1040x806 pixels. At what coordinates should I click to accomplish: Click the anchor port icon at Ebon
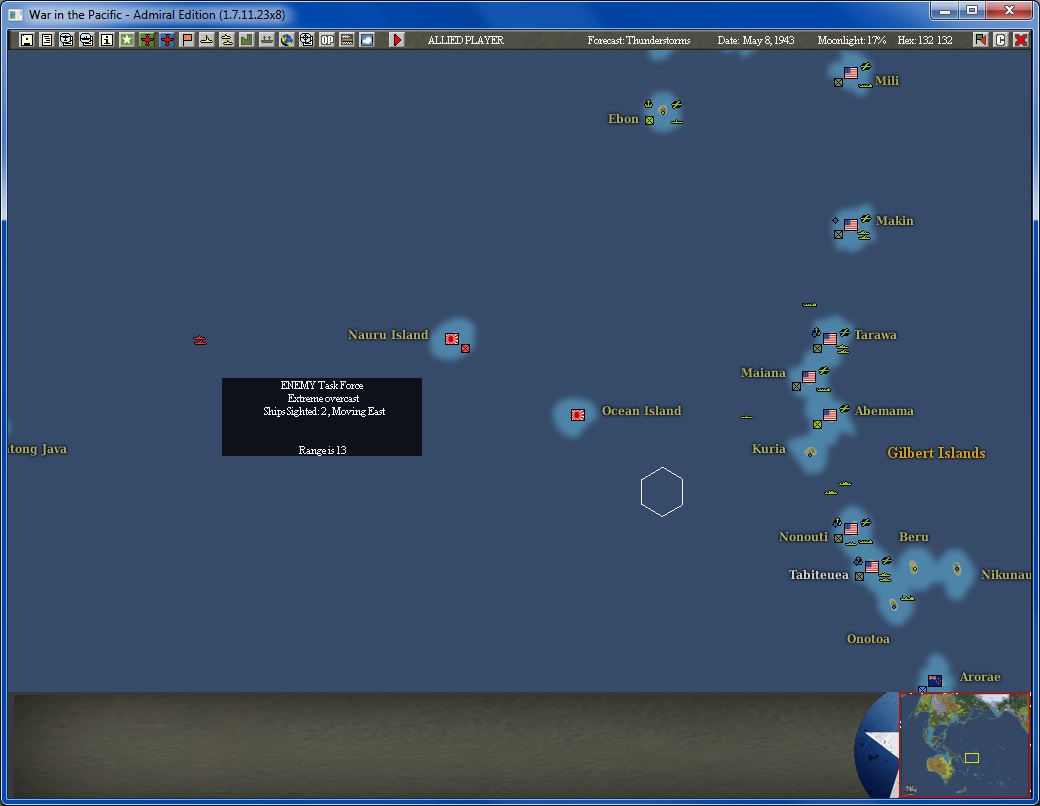click(x=649, y=104)
